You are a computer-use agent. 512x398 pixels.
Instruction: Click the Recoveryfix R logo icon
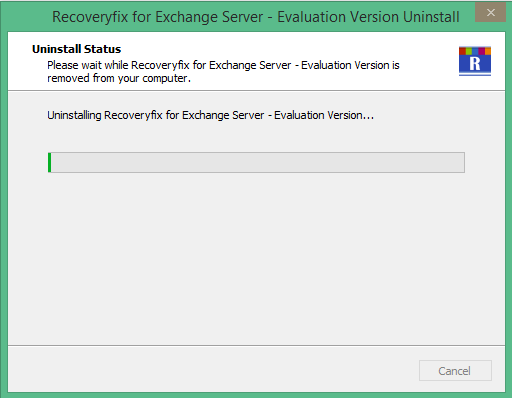[475, 61]
